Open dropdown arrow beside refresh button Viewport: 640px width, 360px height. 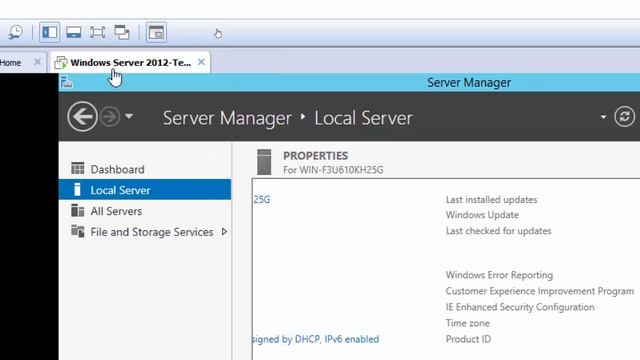(x=603, y=117)
